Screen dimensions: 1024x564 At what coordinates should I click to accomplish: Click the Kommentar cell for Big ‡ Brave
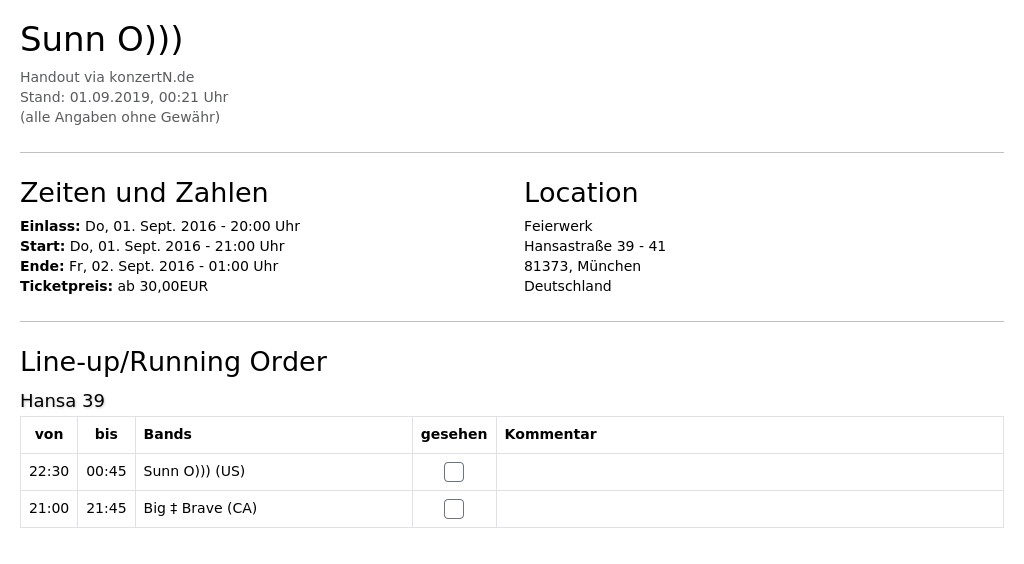750,509
